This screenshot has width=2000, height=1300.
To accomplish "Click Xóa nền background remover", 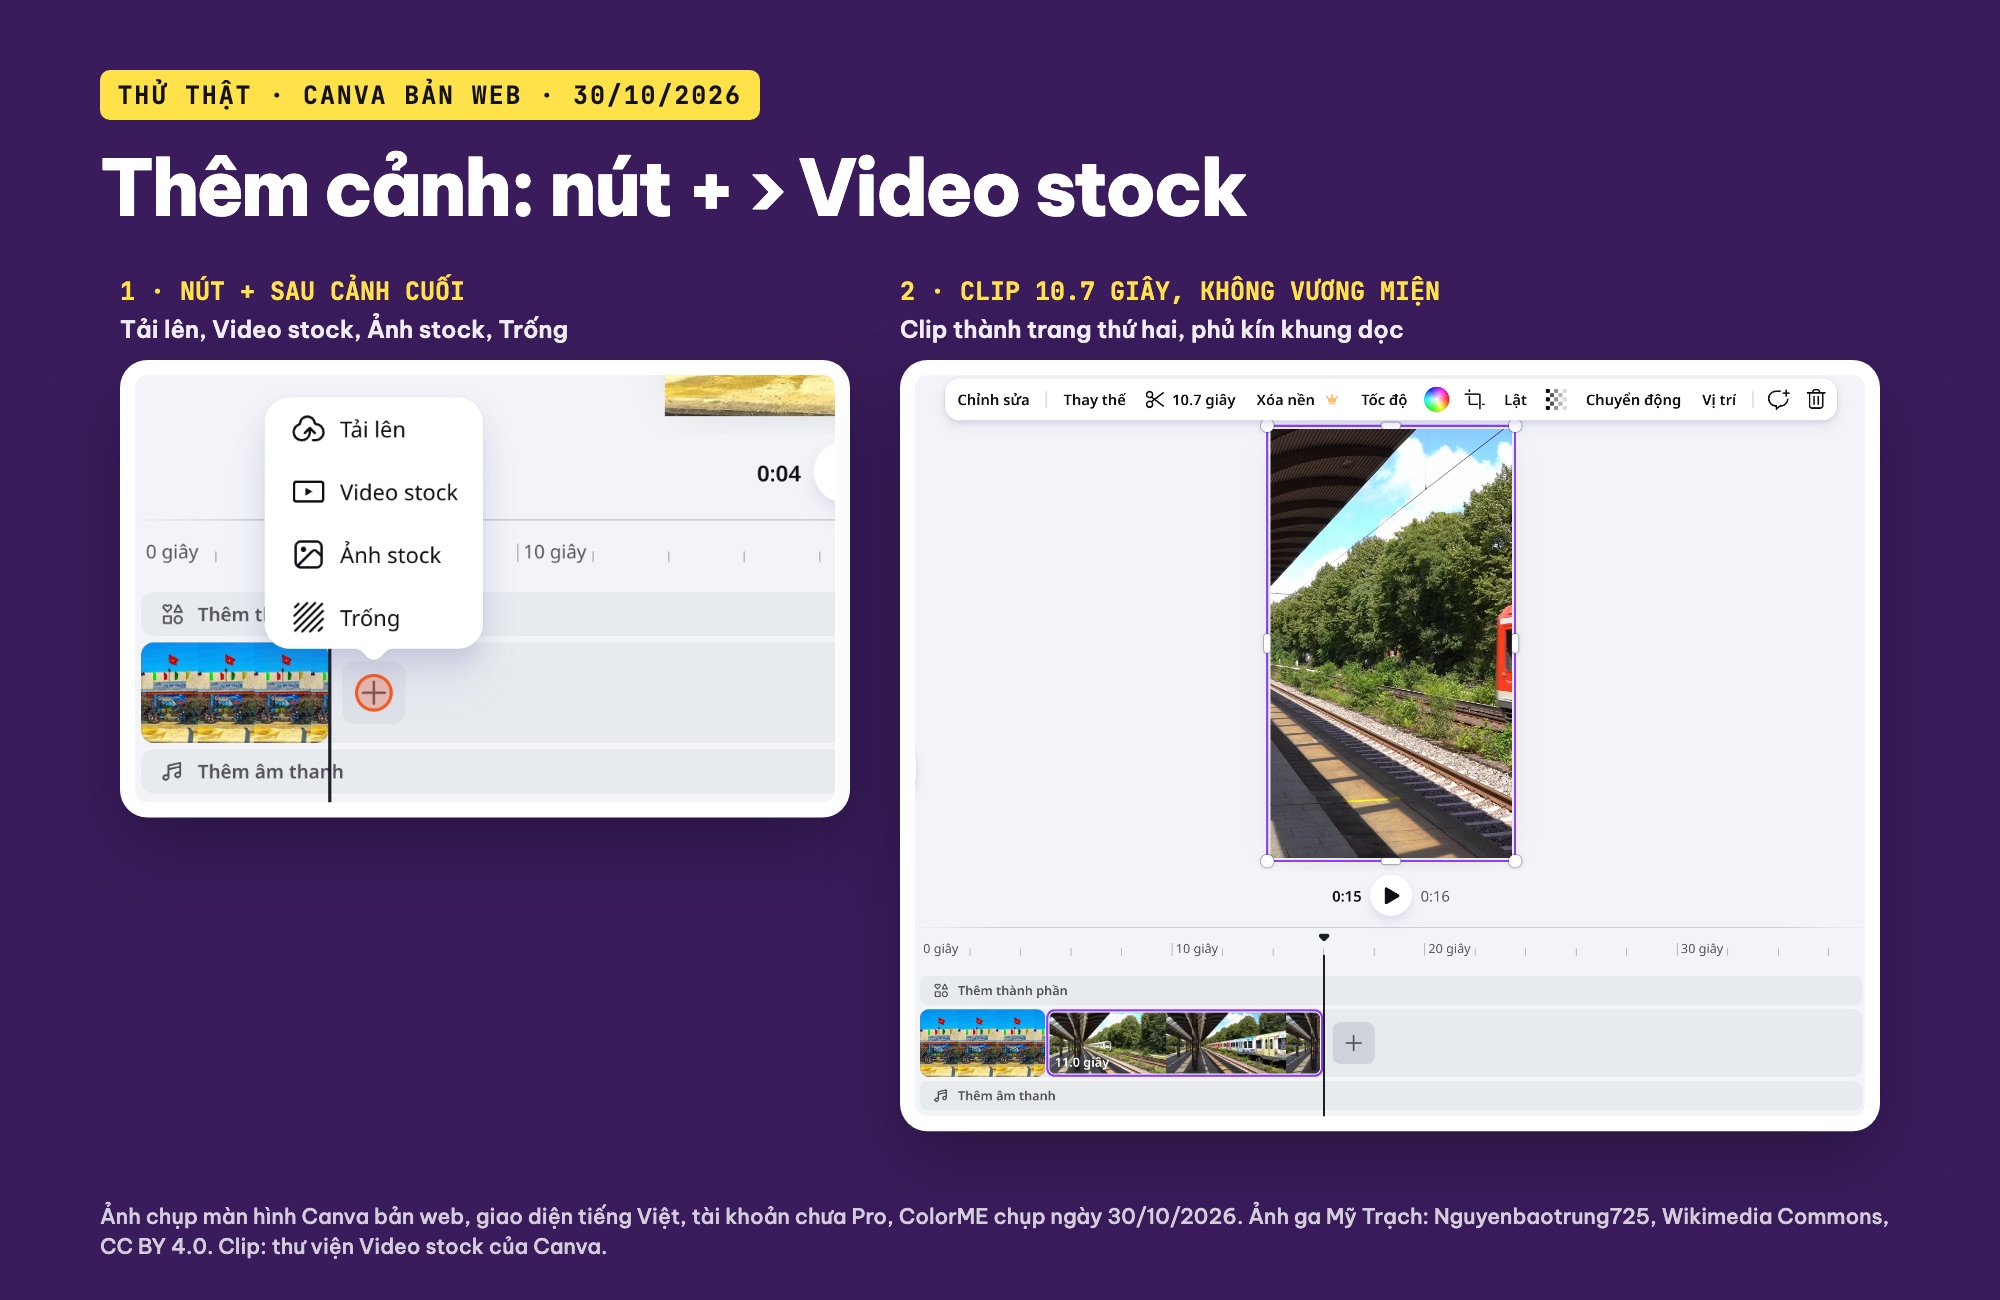I will tap(1285, 400).
